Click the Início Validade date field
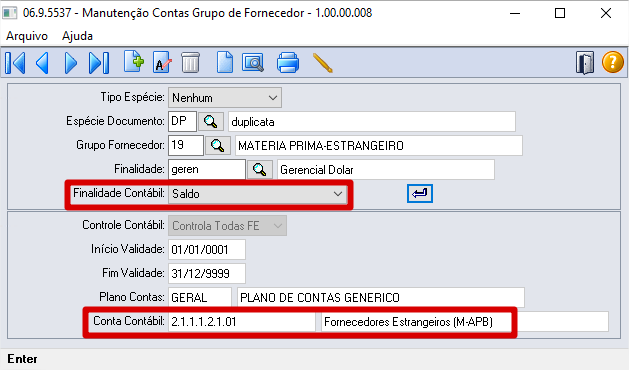Screen dimensions: 629x370 pos(207,250)
